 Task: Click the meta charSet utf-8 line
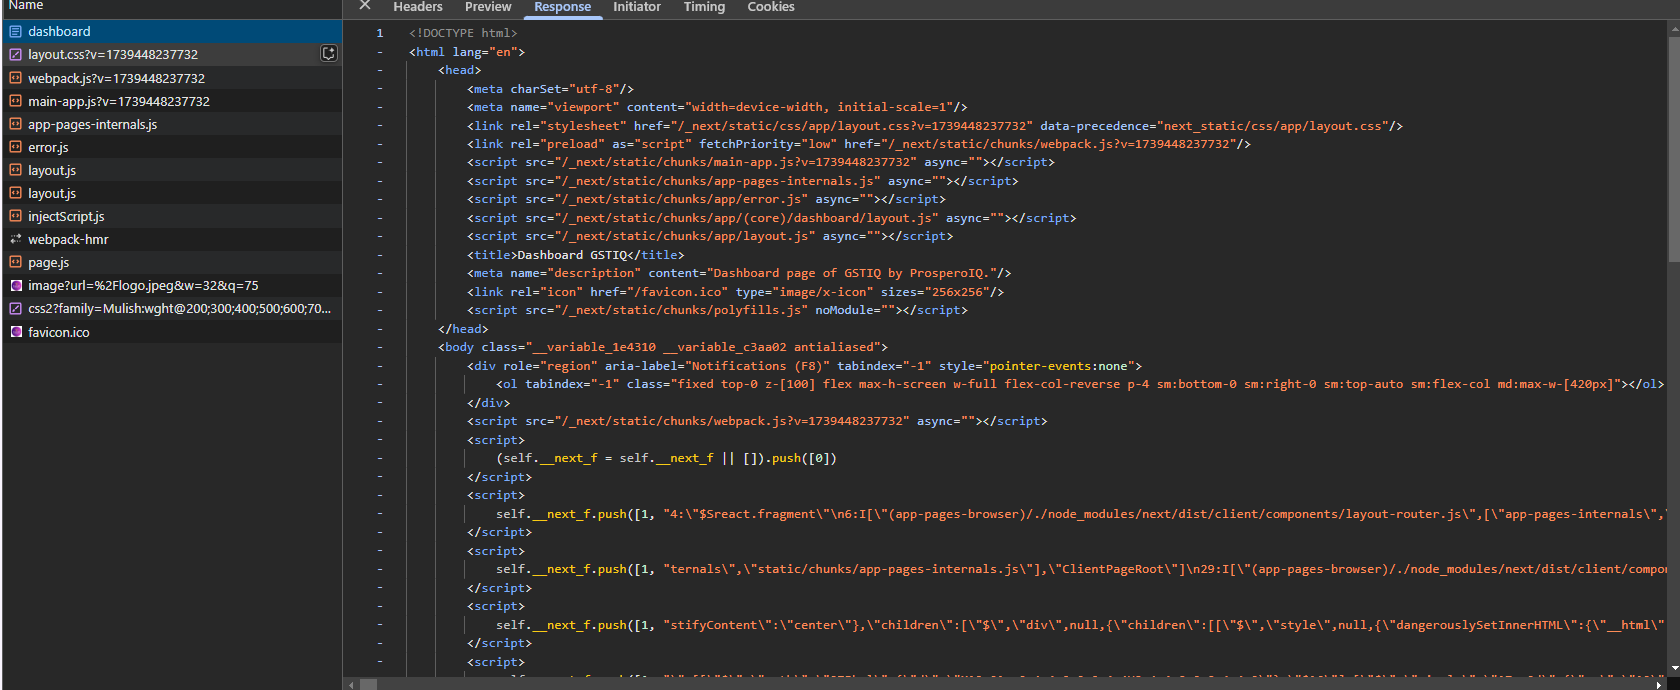(x=550, y=89)
